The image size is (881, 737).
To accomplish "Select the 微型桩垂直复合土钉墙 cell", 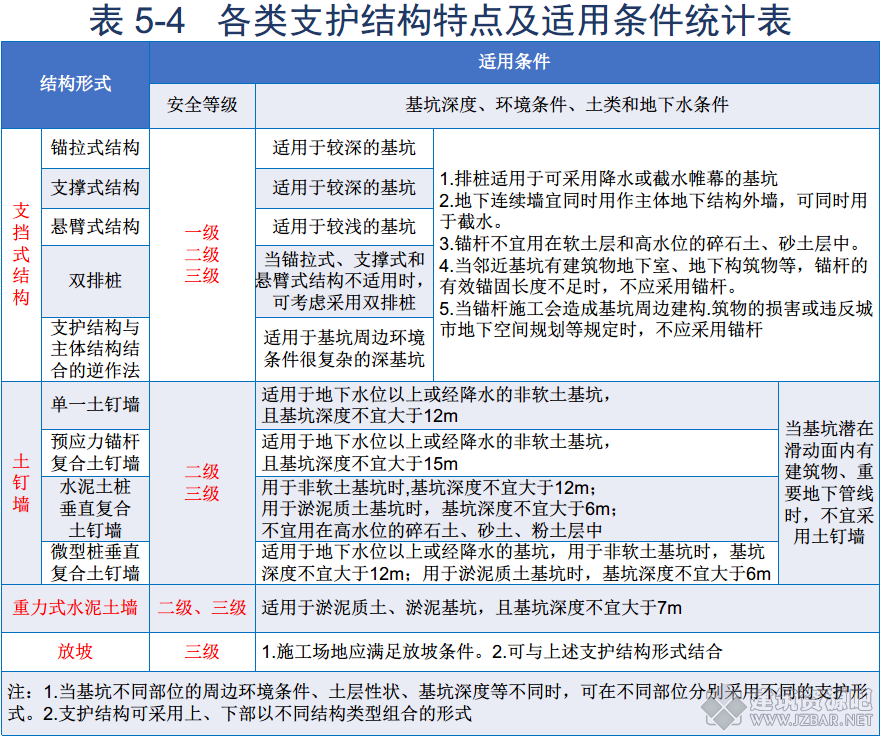I will (x=96, y=563).
